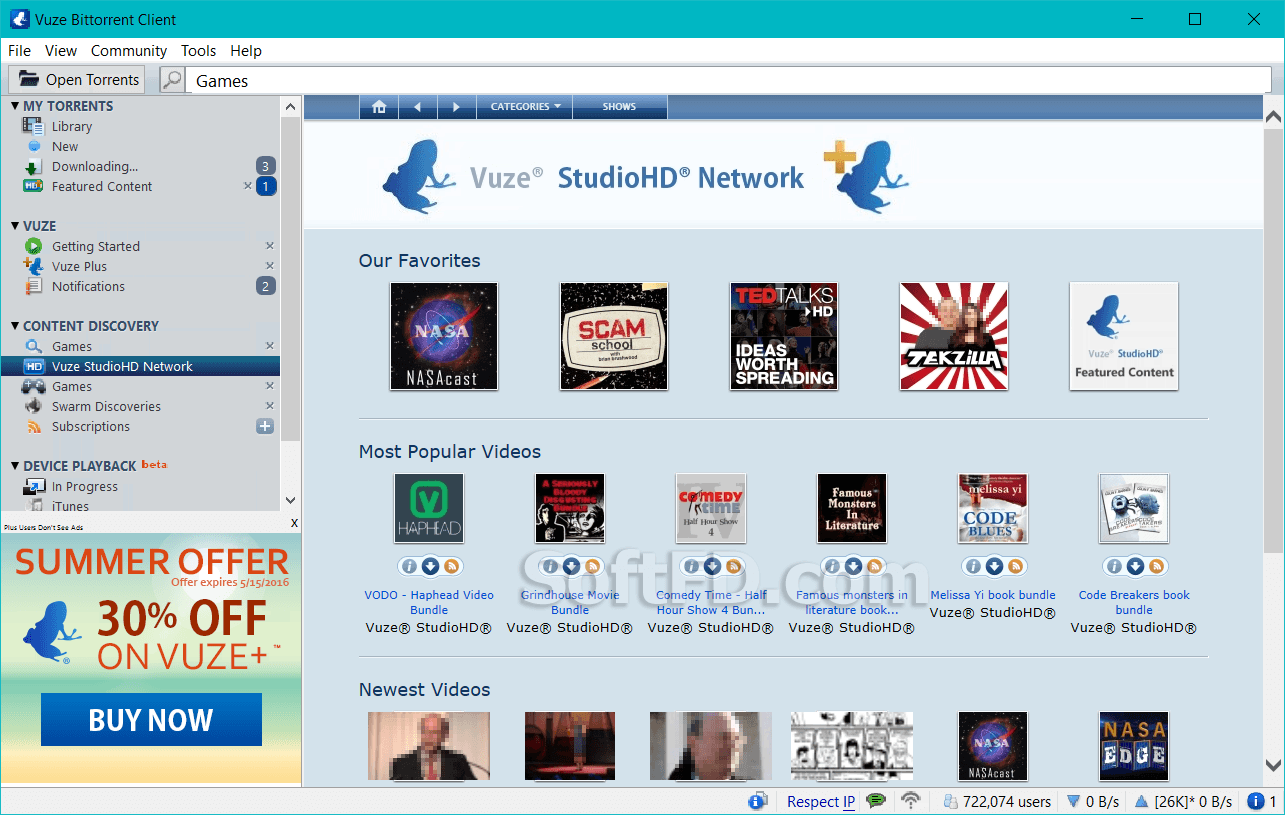Show info for Melissa Yi book bundle
Image resolution: width=1285 pixels, height=815 pixels.
click(x=972, y=566)
